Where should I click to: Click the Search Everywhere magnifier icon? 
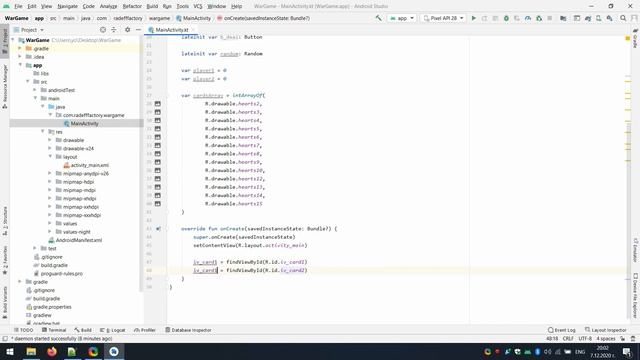(623, 18)
